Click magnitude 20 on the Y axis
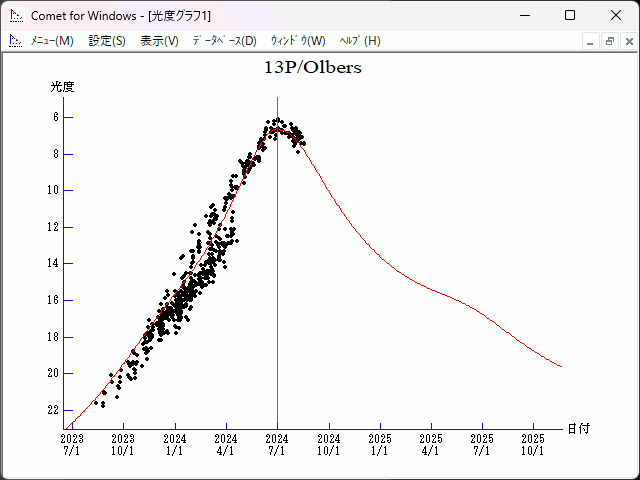The height and width of the screenshot is (480, 640). pos(53,373)
